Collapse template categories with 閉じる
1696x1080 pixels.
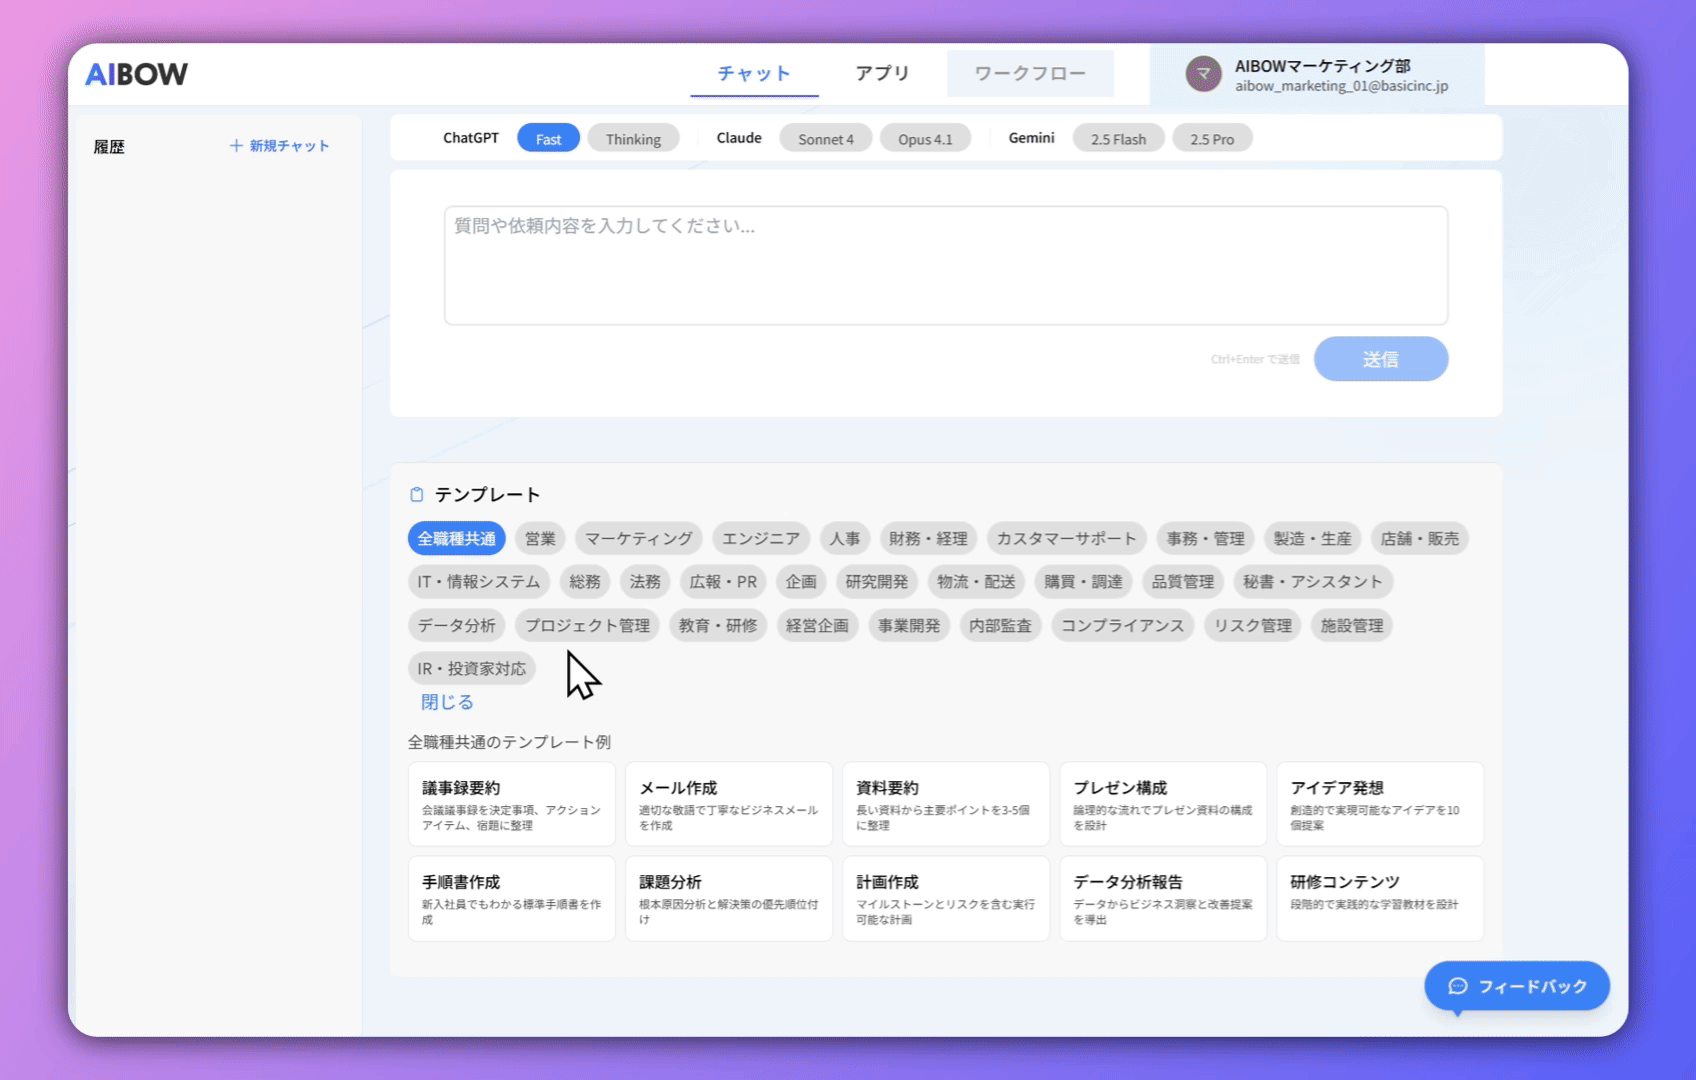(447, 702)
